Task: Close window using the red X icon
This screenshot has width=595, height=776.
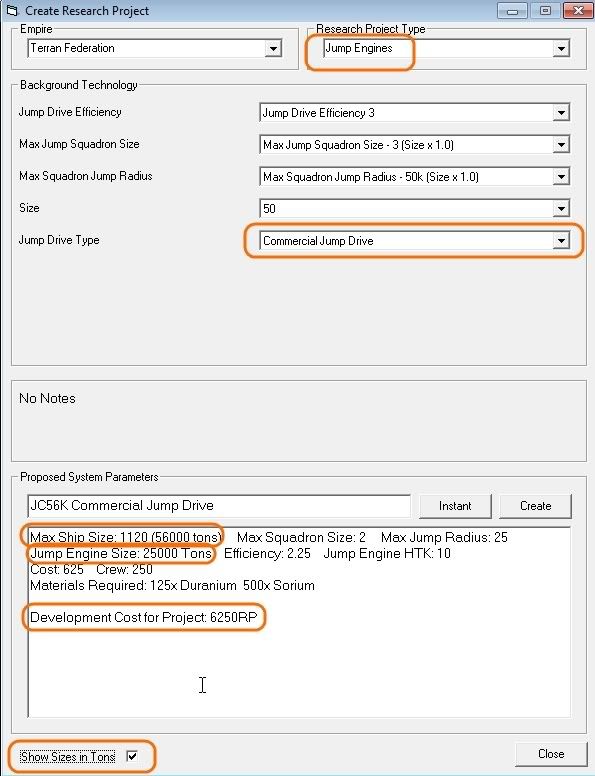Action: click(x=578, y=10)
